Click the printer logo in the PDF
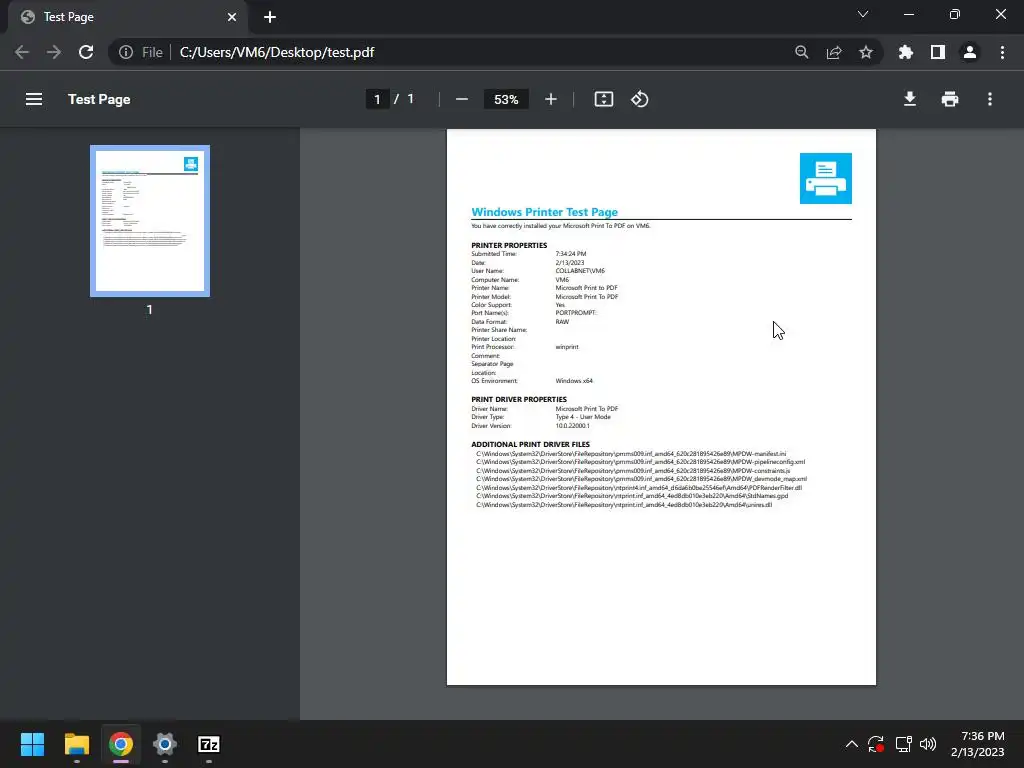This screenshot has width=1024, height=768. point(825,178)
